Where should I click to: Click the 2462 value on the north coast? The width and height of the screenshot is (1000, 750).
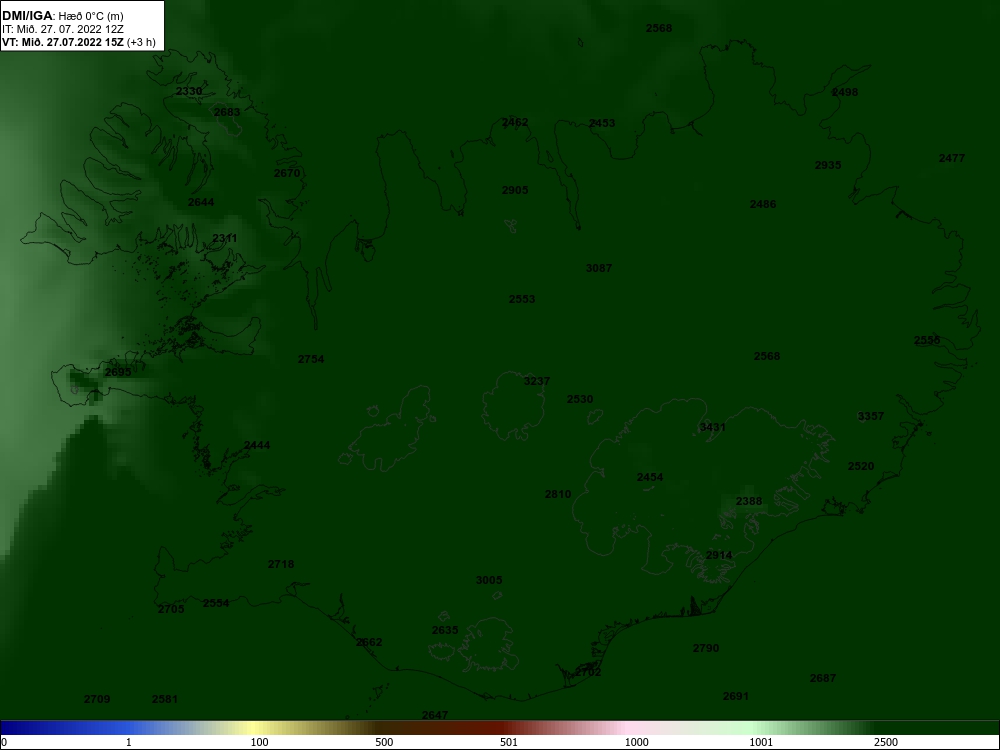[x=515, y=122]
